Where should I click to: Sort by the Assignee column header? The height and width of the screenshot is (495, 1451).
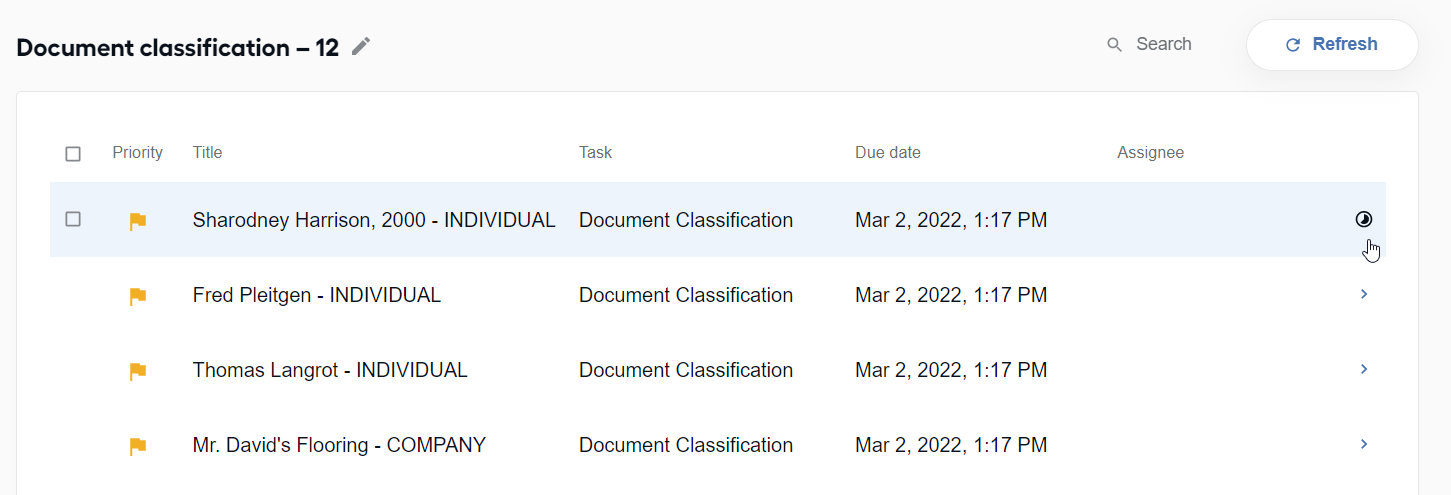(x=1150, y=152)
